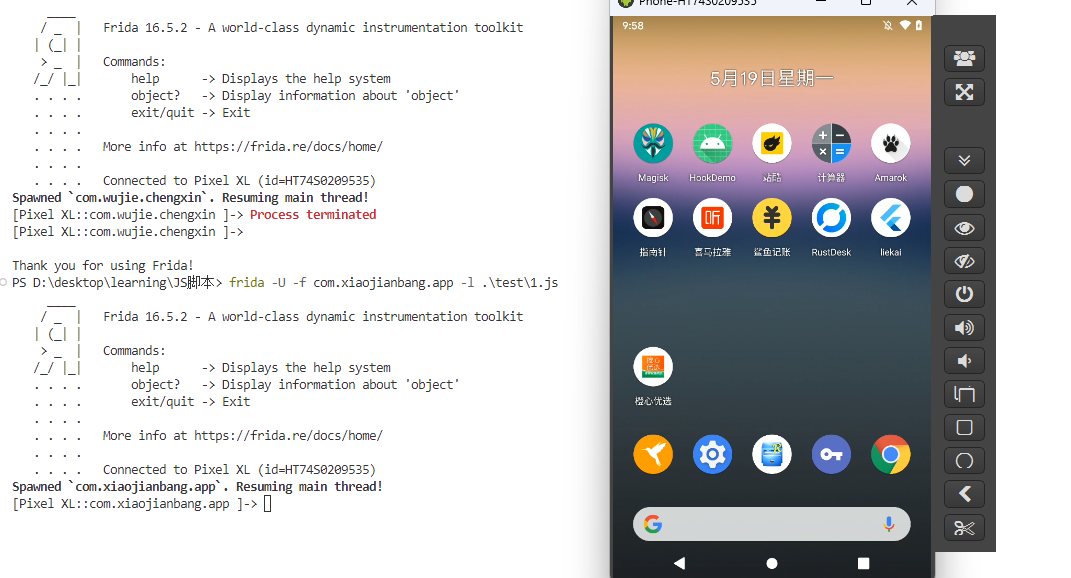Click the scissors screenshot button in sidebar

(964, 528)
